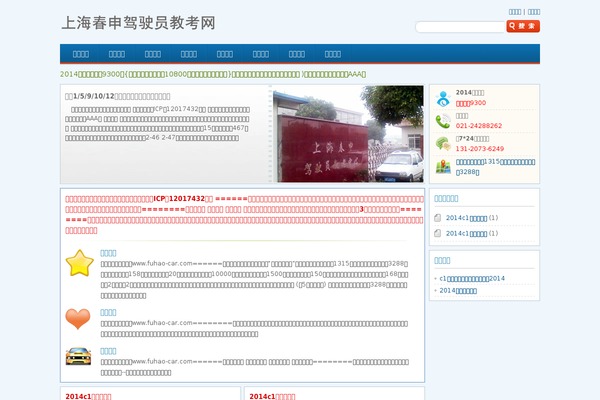This screenshot has height=400, width=600.
Task: Open the sidebar link starting with 2014 below the c1 link
Action: click(x=458, y=291)
